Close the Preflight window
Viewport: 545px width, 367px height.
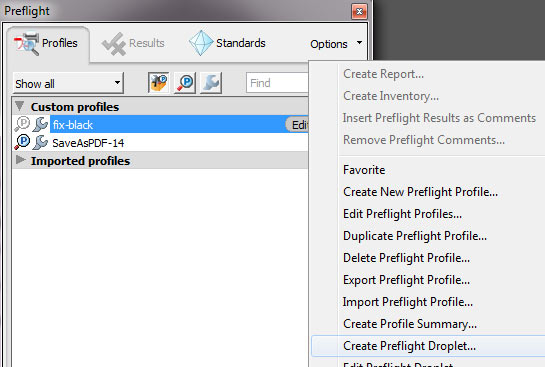tap(359, 12)
